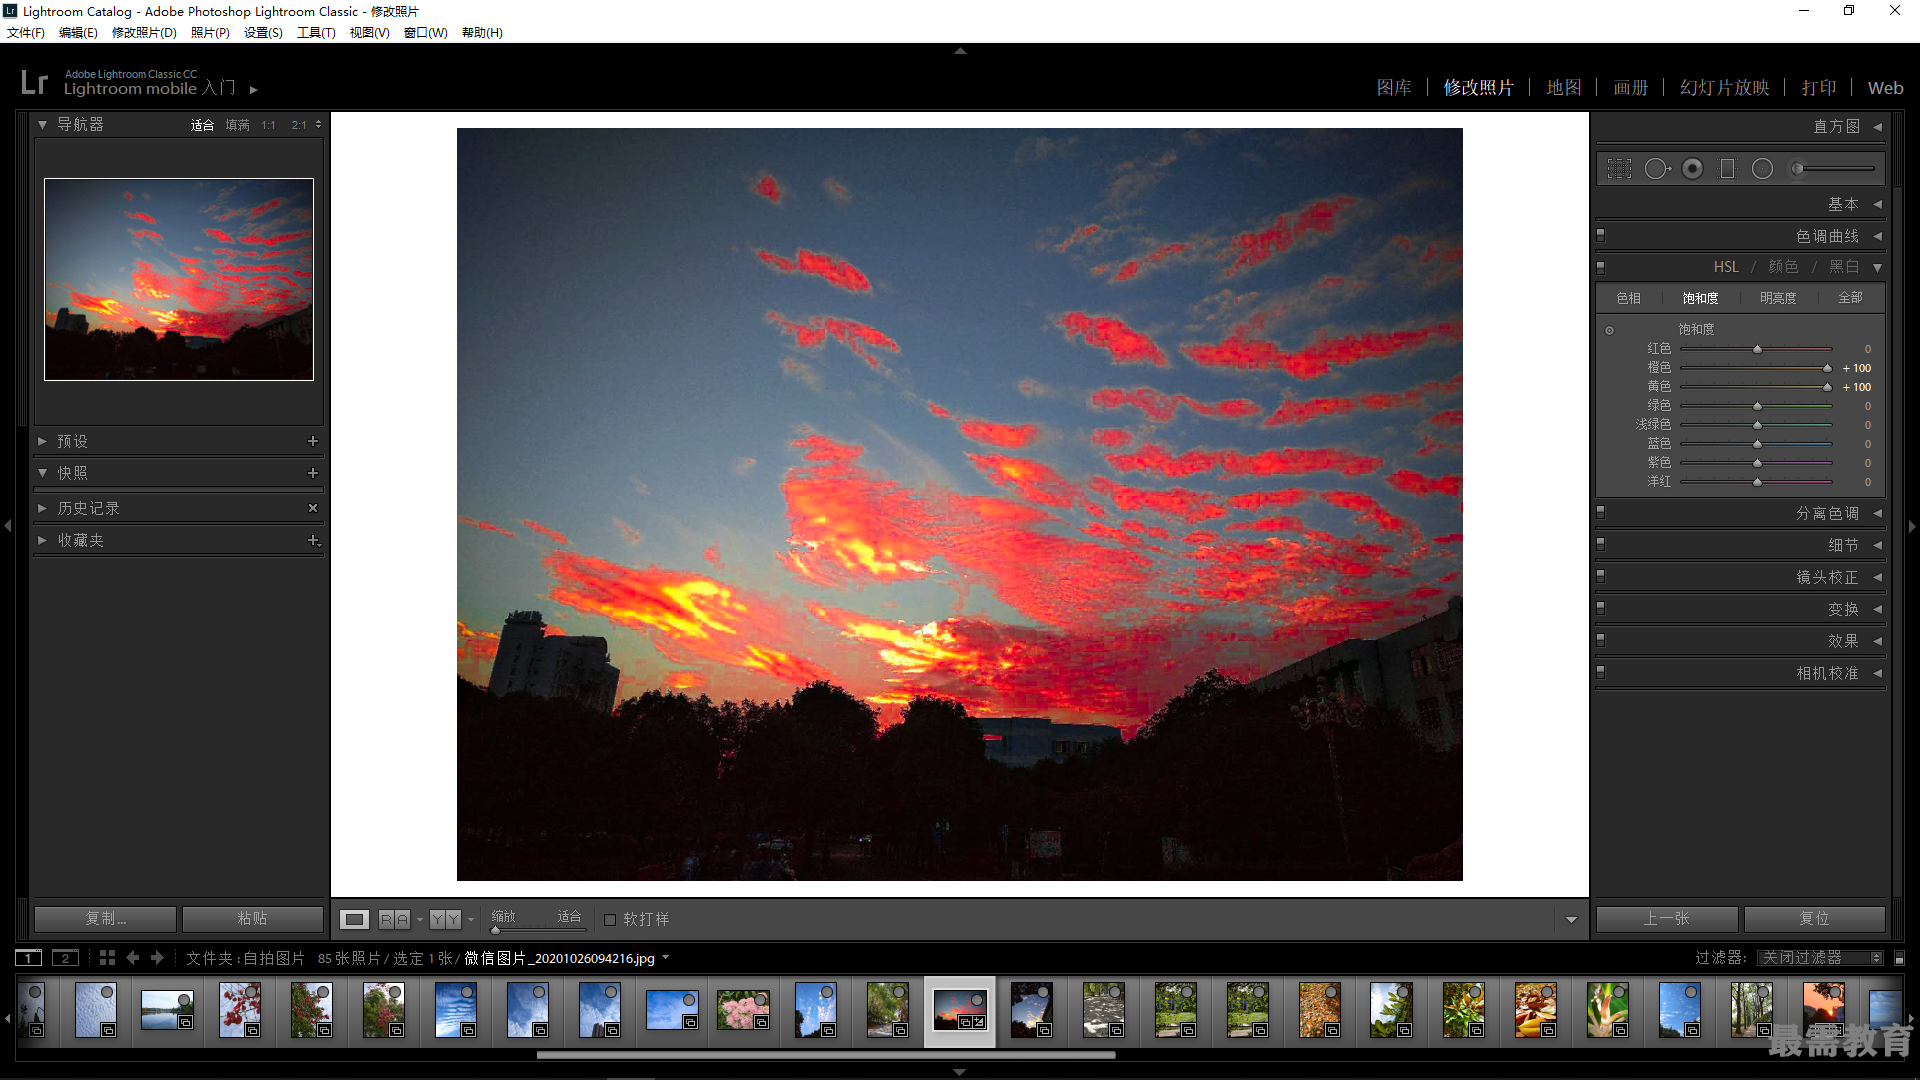Click the 复制... copy settings button
Screen dimensions: 1920x1080
[x=106, y=919]
